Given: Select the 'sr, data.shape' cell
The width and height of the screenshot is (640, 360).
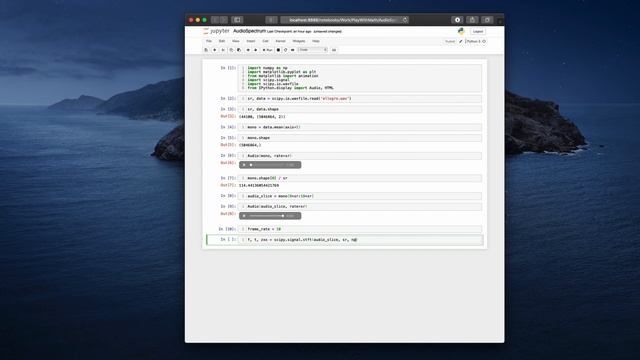Looking at the screenshot, I should 360,109.
